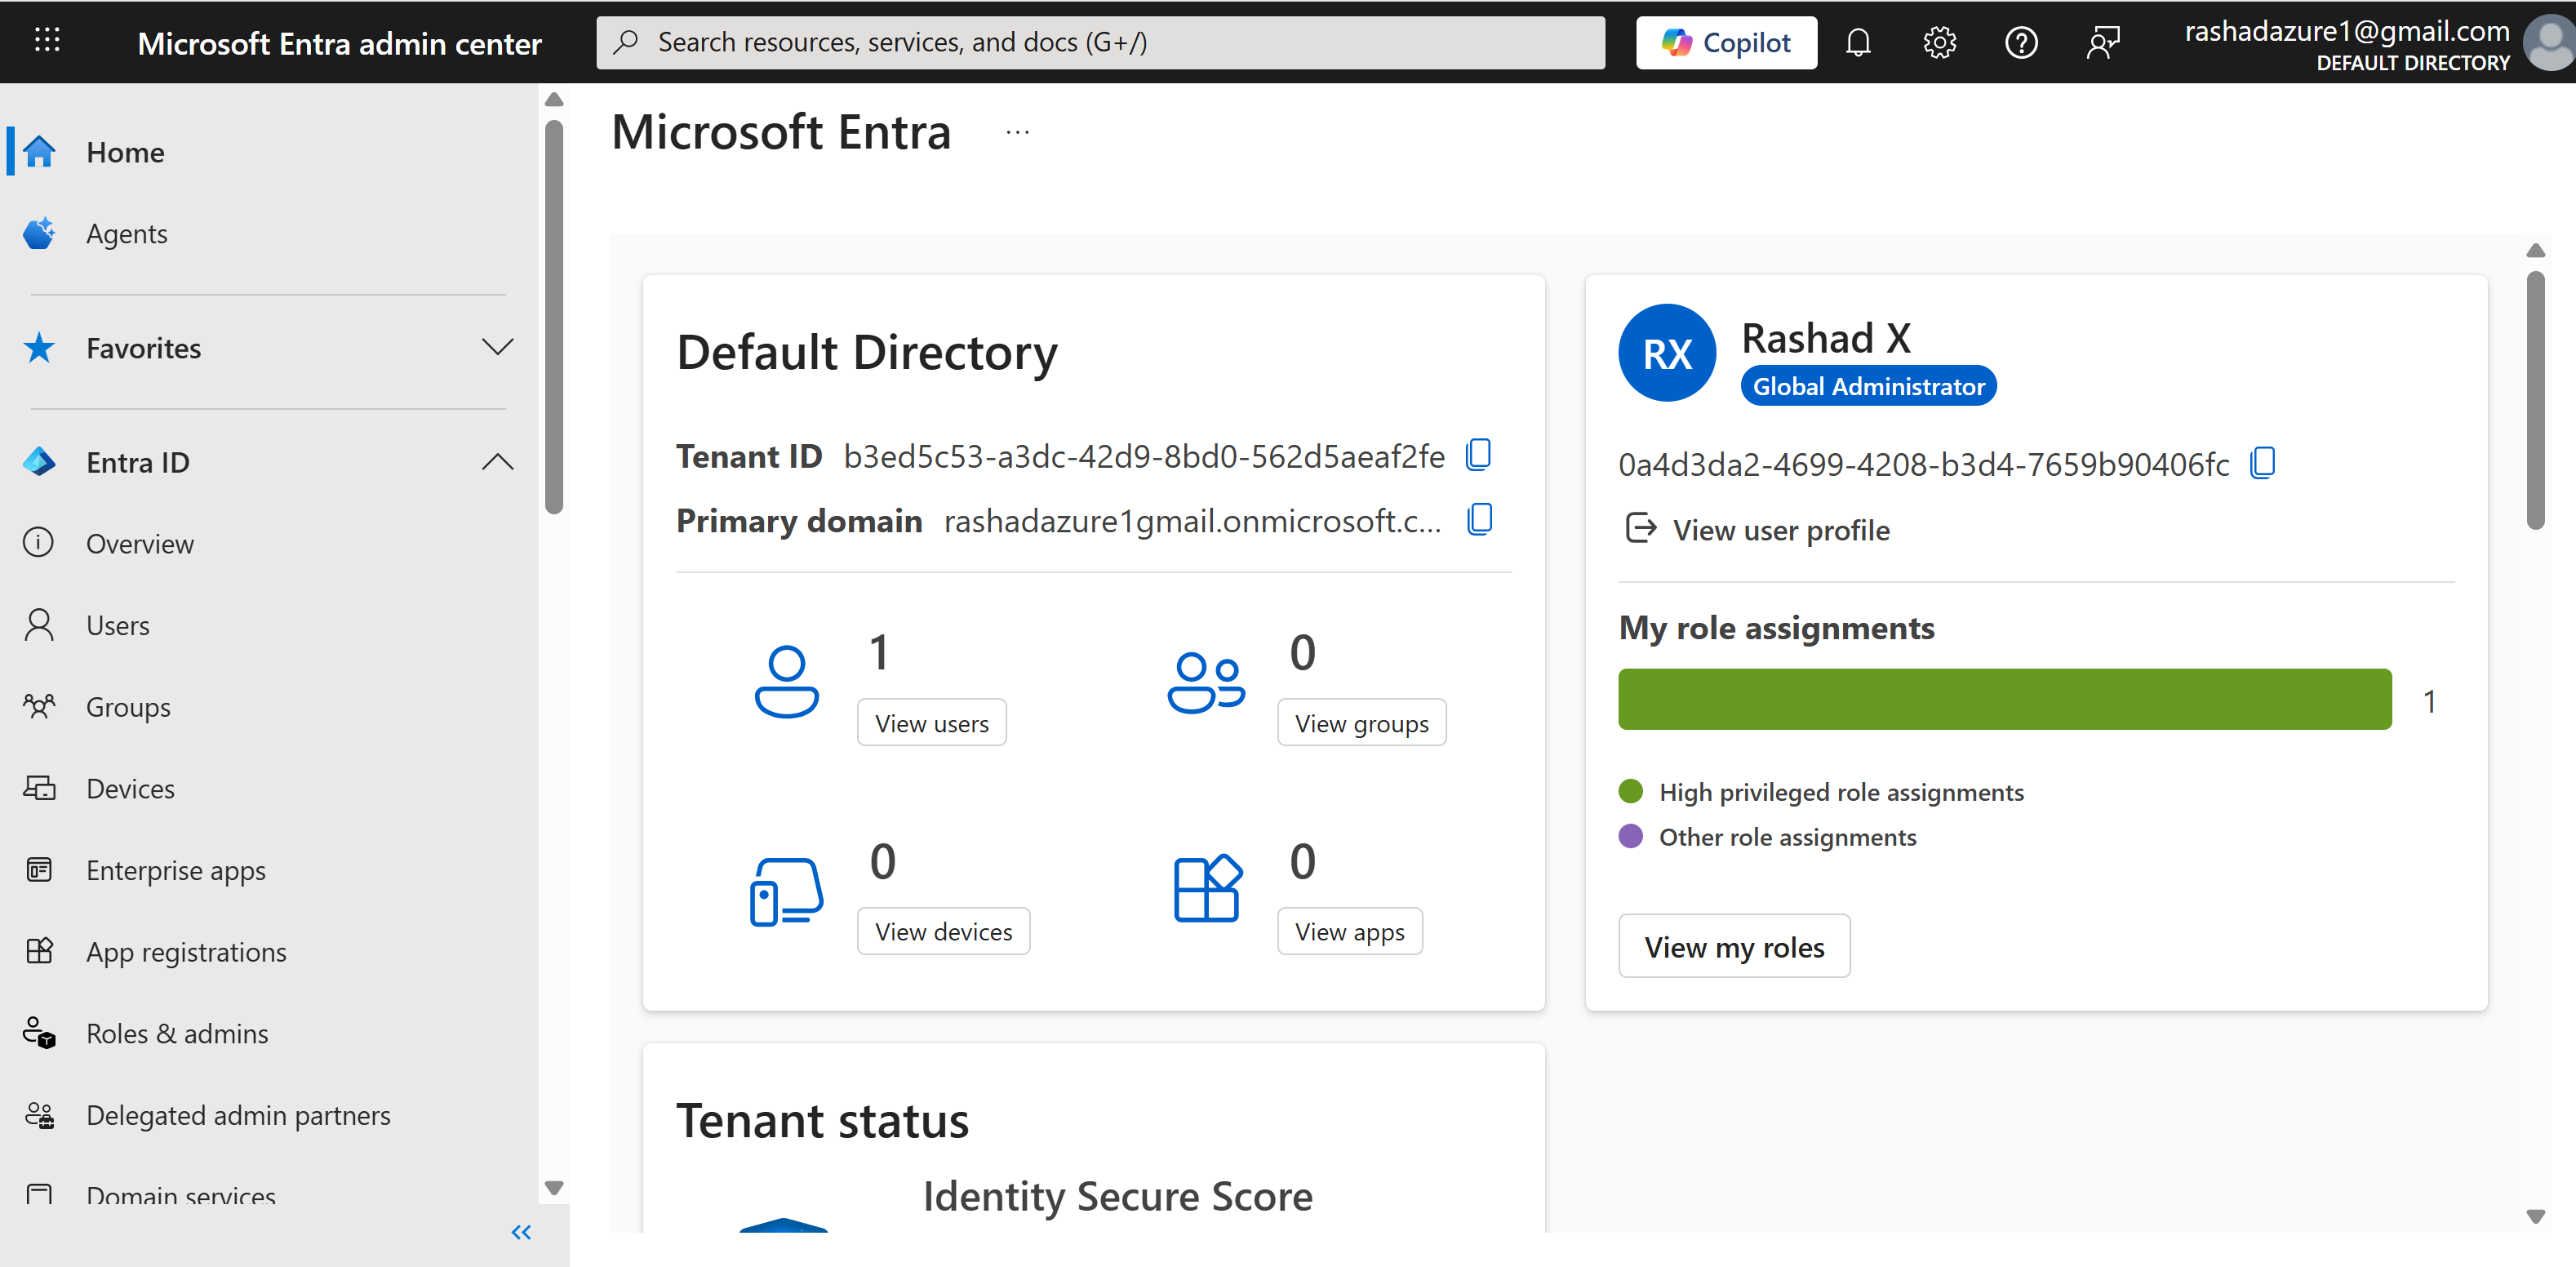
Task: Collapse the sidebar using double-chevron icon
Action: (x=521, y=1232)
